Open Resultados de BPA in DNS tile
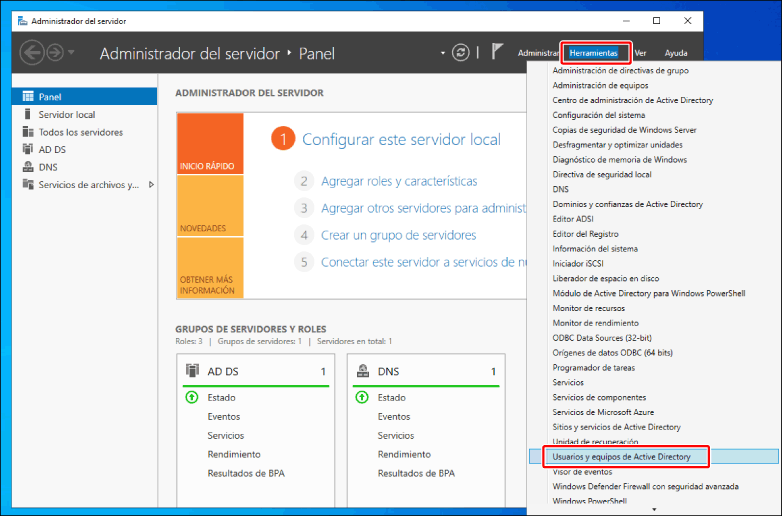 point(416,473)
